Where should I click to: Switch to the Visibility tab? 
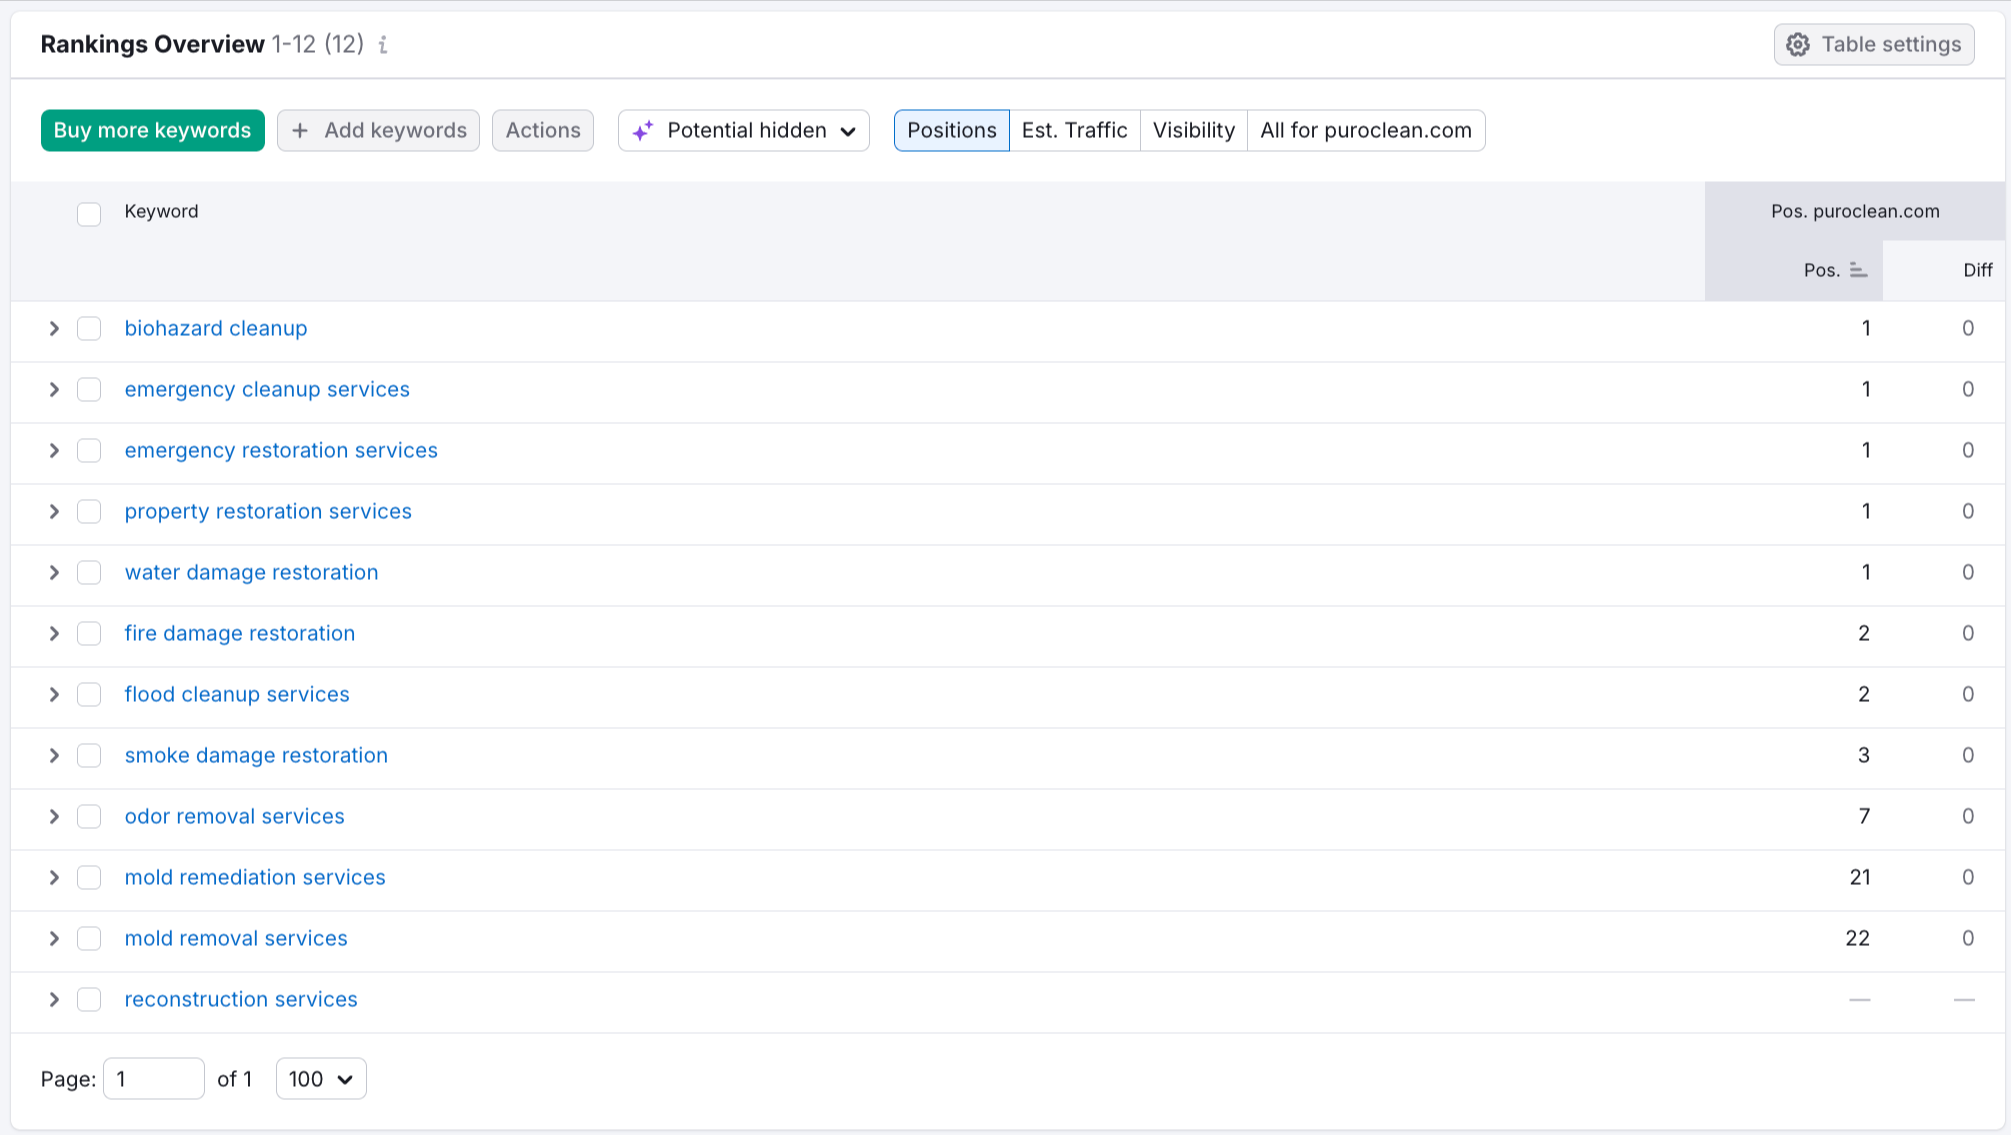pos(1193,131)
